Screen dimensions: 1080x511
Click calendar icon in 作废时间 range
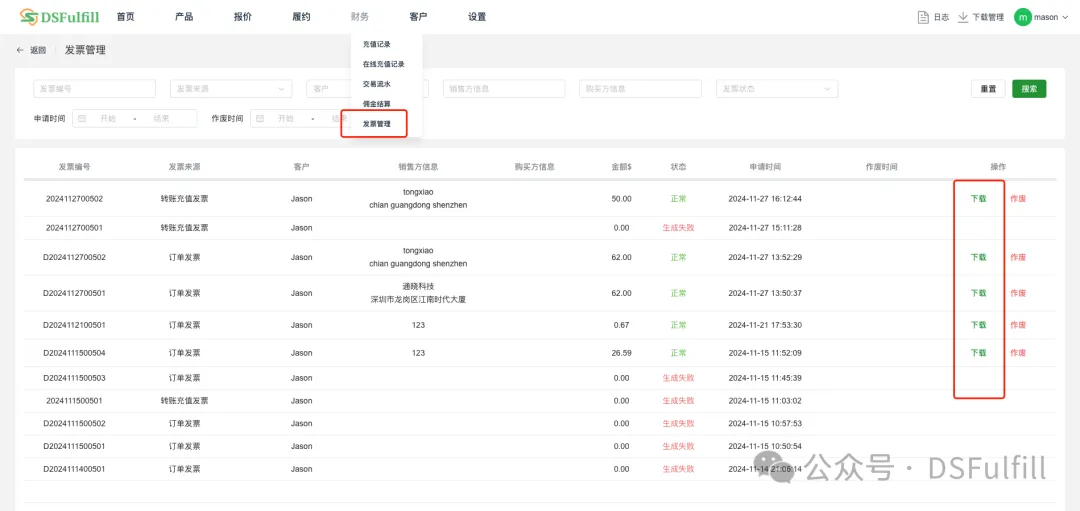(x=260, y=118)
